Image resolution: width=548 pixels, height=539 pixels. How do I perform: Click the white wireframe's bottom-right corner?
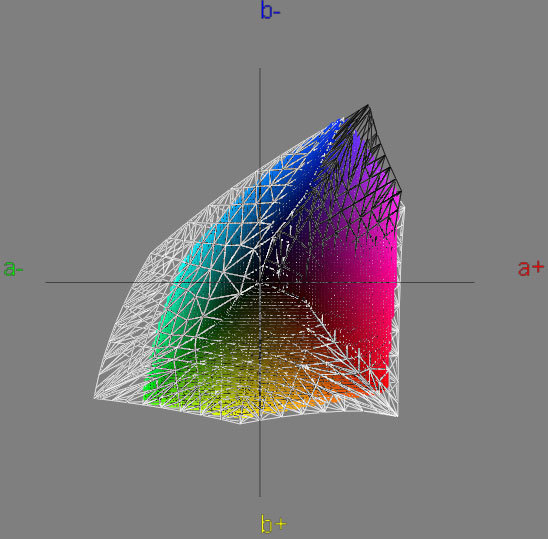point(397,415)
